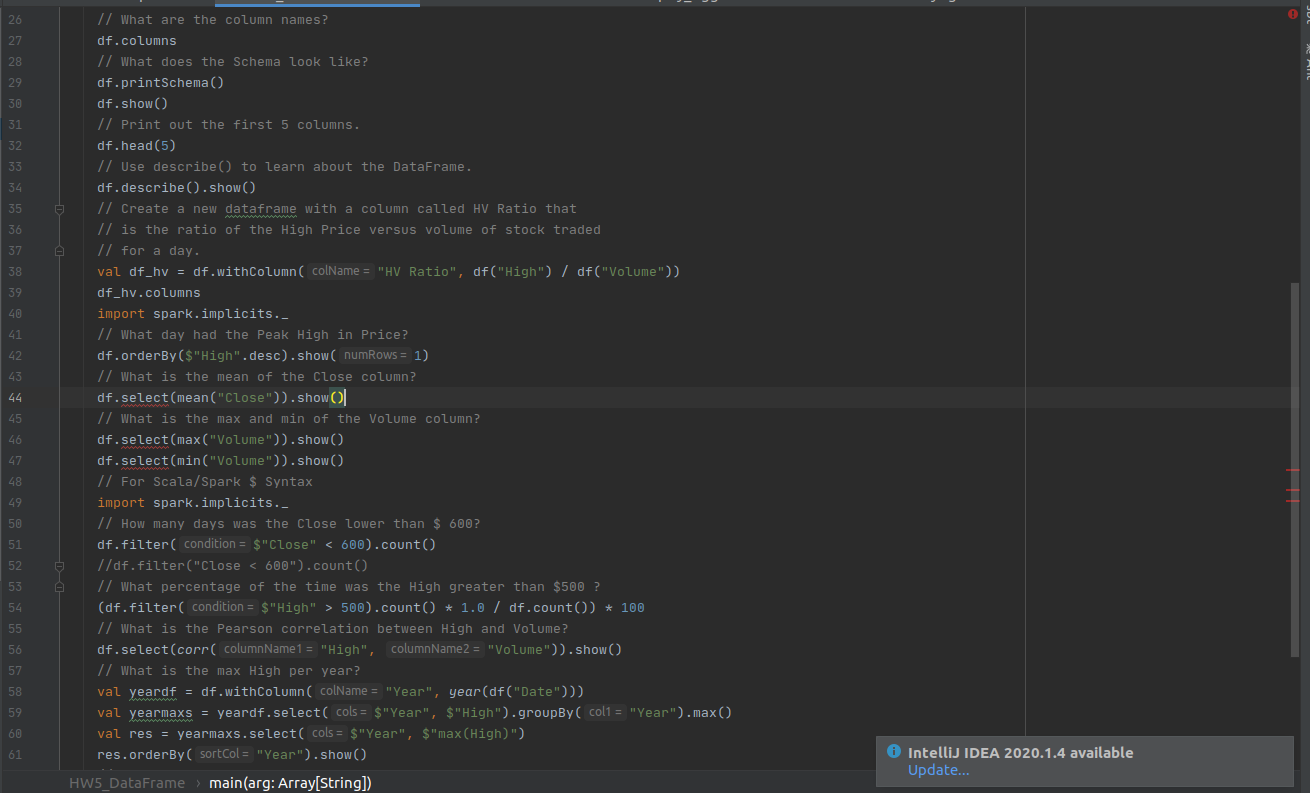Click the 'IntelliJ IDEA 2020.1.4 available' notification title
This screenshot has width=1310, height=793.
click(1021, 753)
